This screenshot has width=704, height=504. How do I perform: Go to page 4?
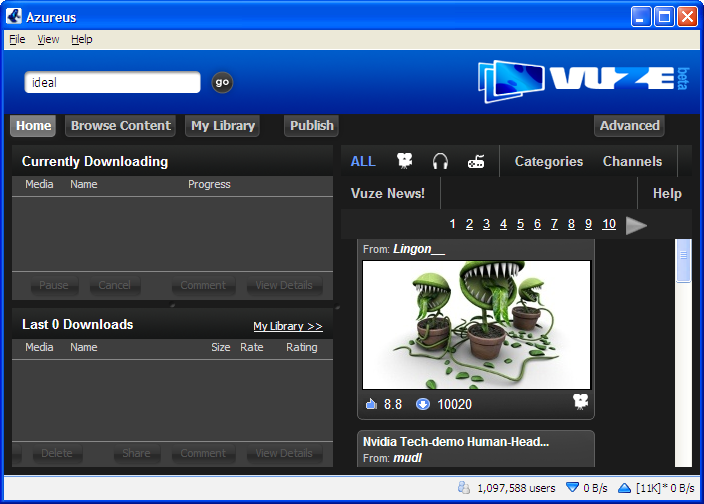(x=503, y=224)
